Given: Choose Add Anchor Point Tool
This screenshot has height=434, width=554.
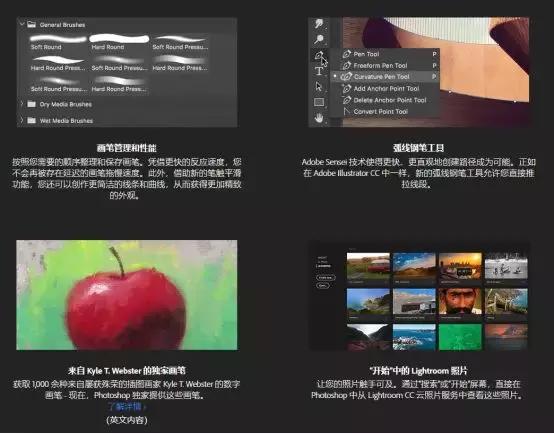Looking at the screenshot, I should (x=385, y=88).
